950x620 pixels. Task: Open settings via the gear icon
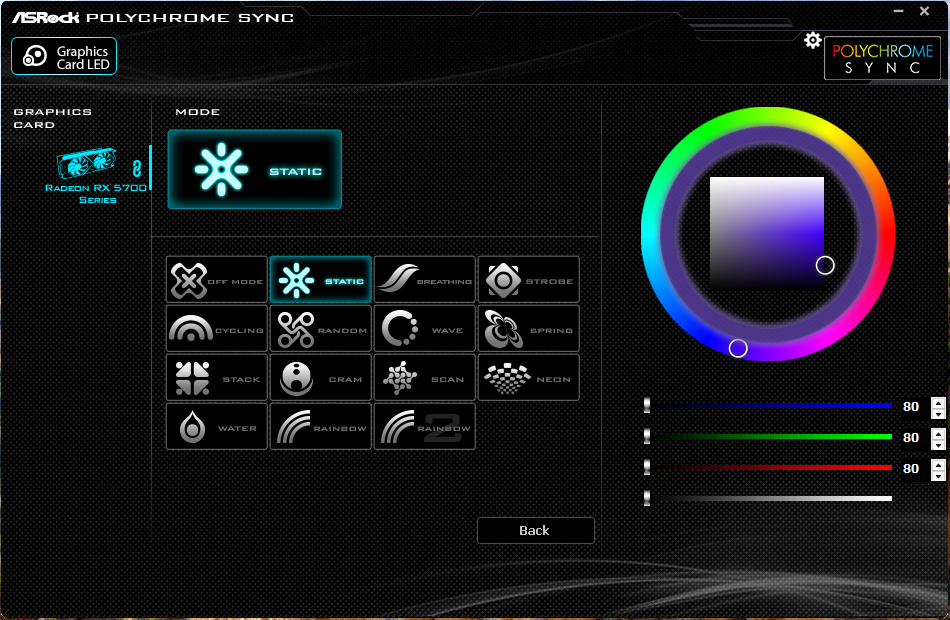click(812, 41)
